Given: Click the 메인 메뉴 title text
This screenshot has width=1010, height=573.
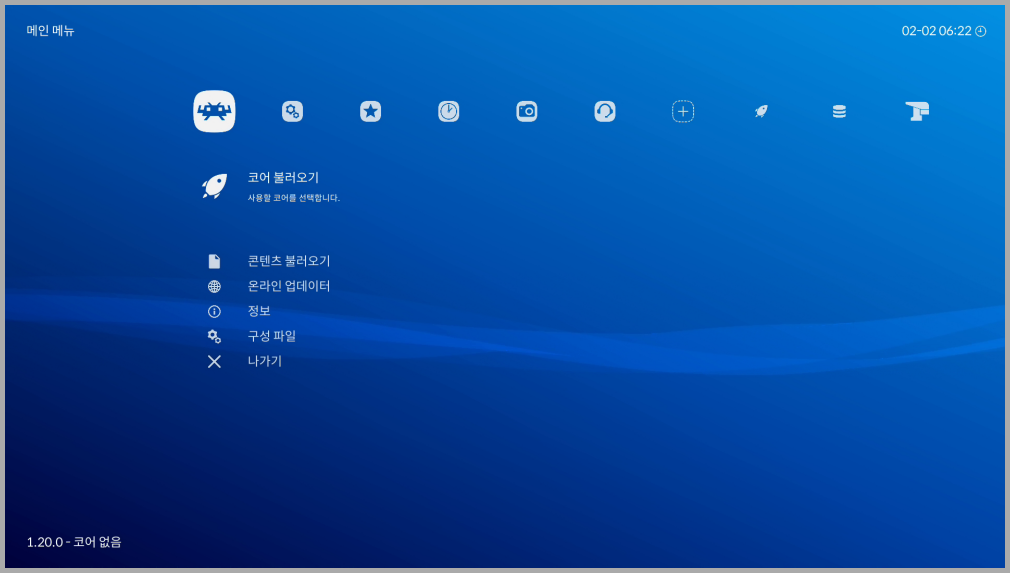Looking at the screenshot, I should click(x=50, y=30).
